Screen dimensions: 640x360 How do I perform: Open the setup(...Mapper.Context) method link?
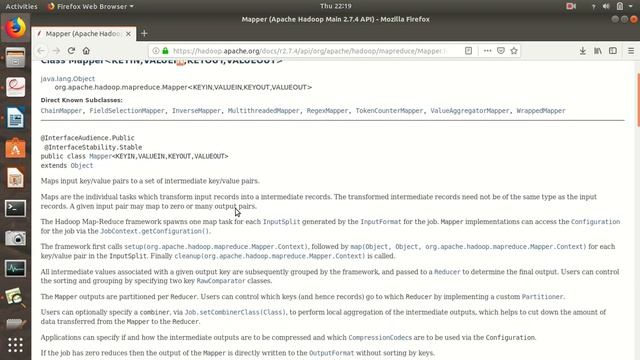click(216, 247)
